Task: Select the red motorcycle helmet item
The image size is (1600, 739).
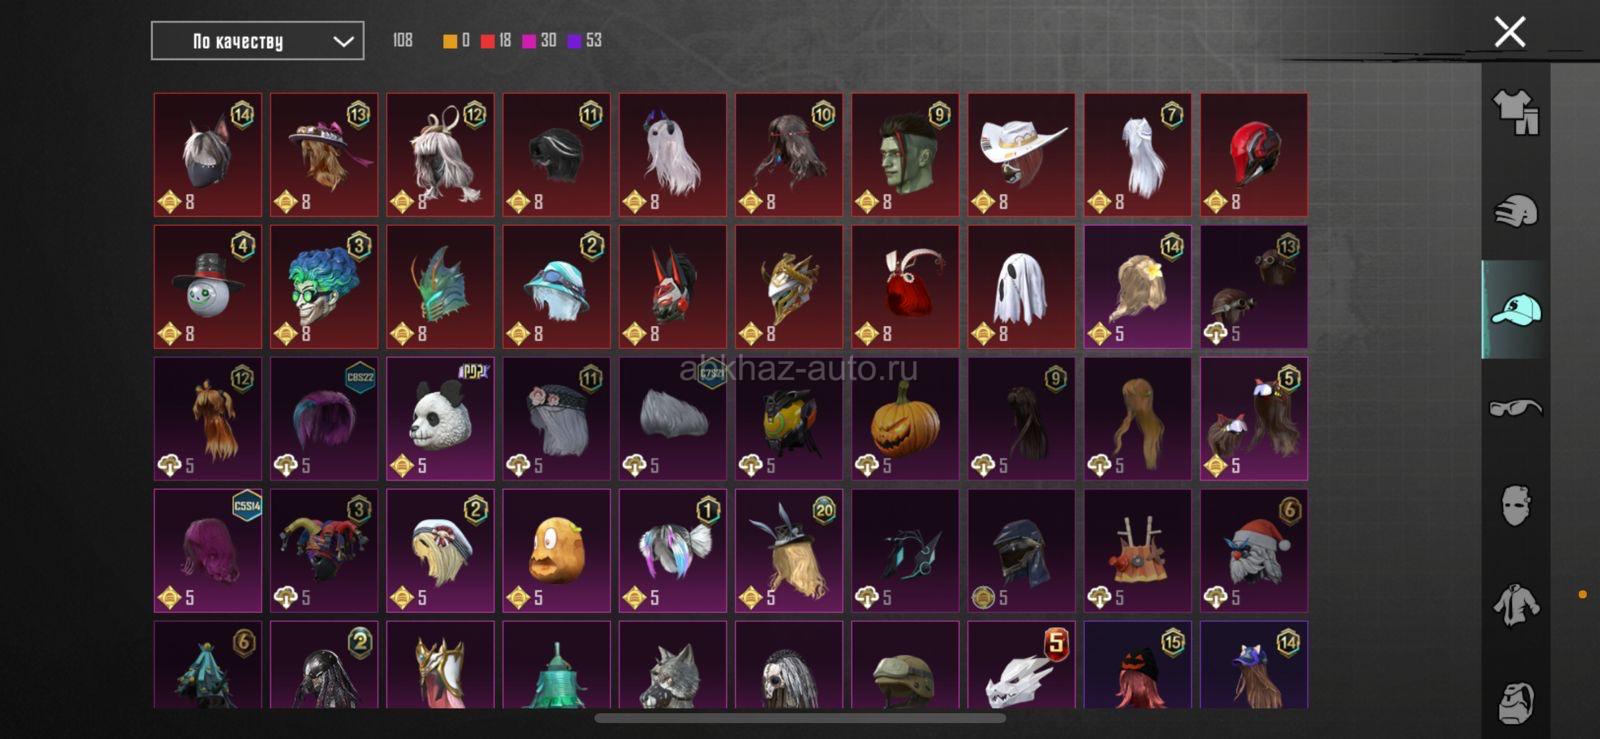Action: pyautogui.click(x=1254, y=155)
